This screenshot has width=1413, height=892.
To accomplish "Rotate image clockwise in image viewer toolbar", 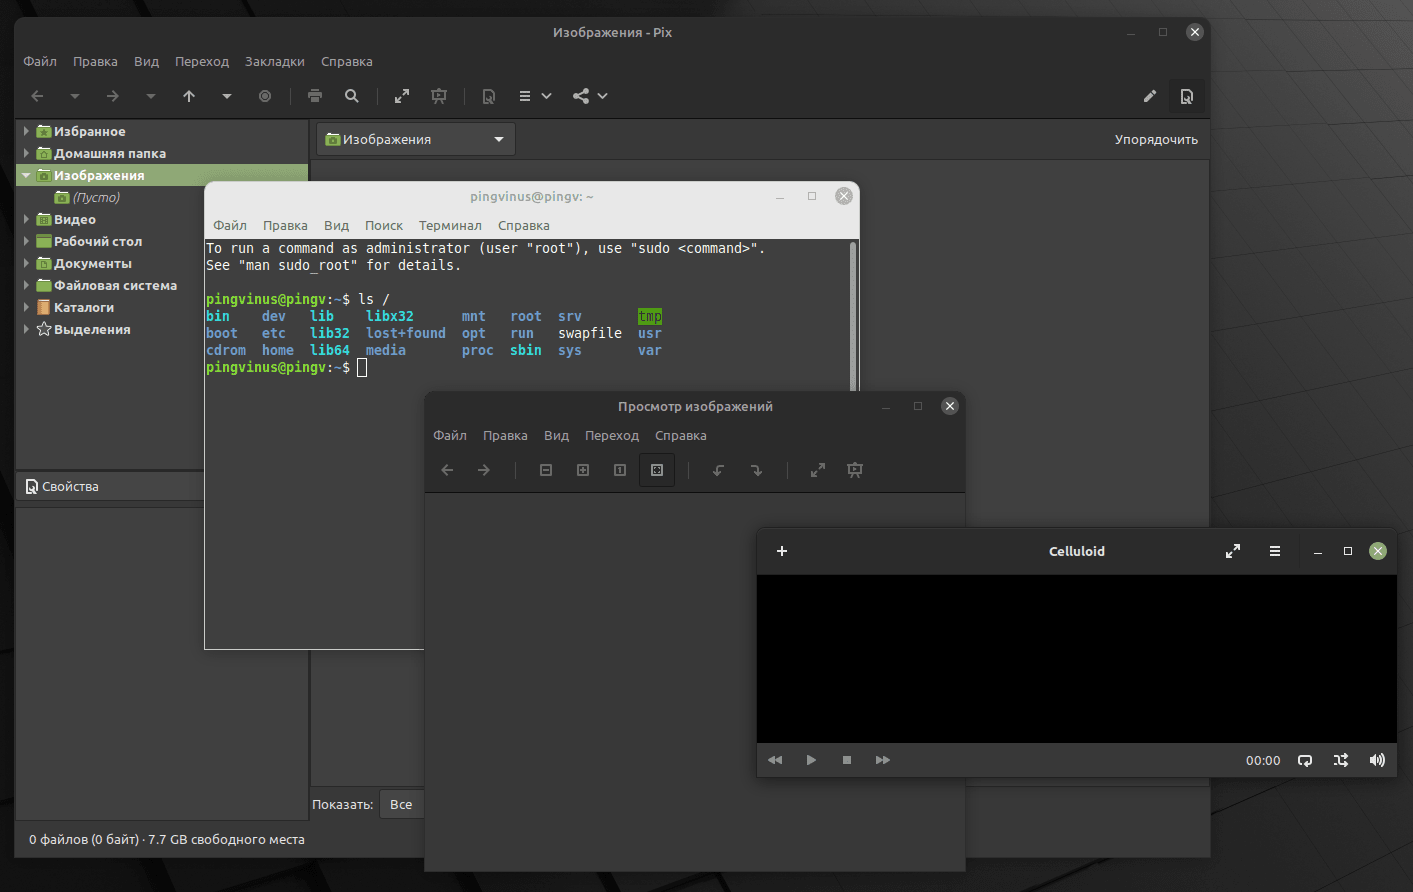I will pyautogui.click(x=756, y=470).
